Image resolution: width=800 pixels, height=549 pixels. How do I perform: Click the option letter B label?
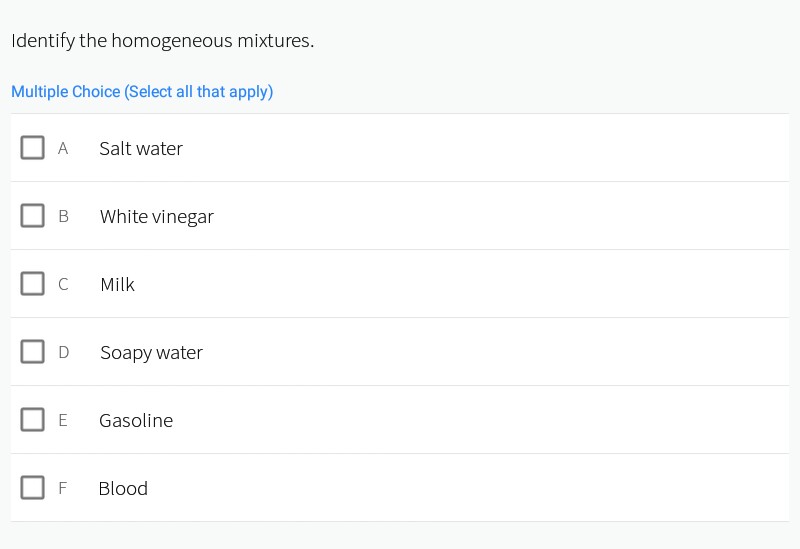coord(64,217)
